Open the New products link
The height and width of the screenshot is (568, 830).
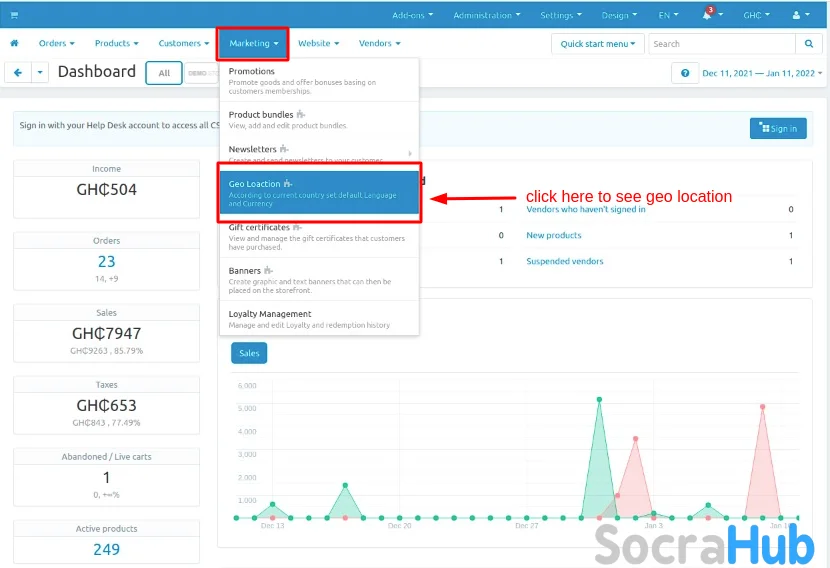pyautogui.click(x=553, y=236)
